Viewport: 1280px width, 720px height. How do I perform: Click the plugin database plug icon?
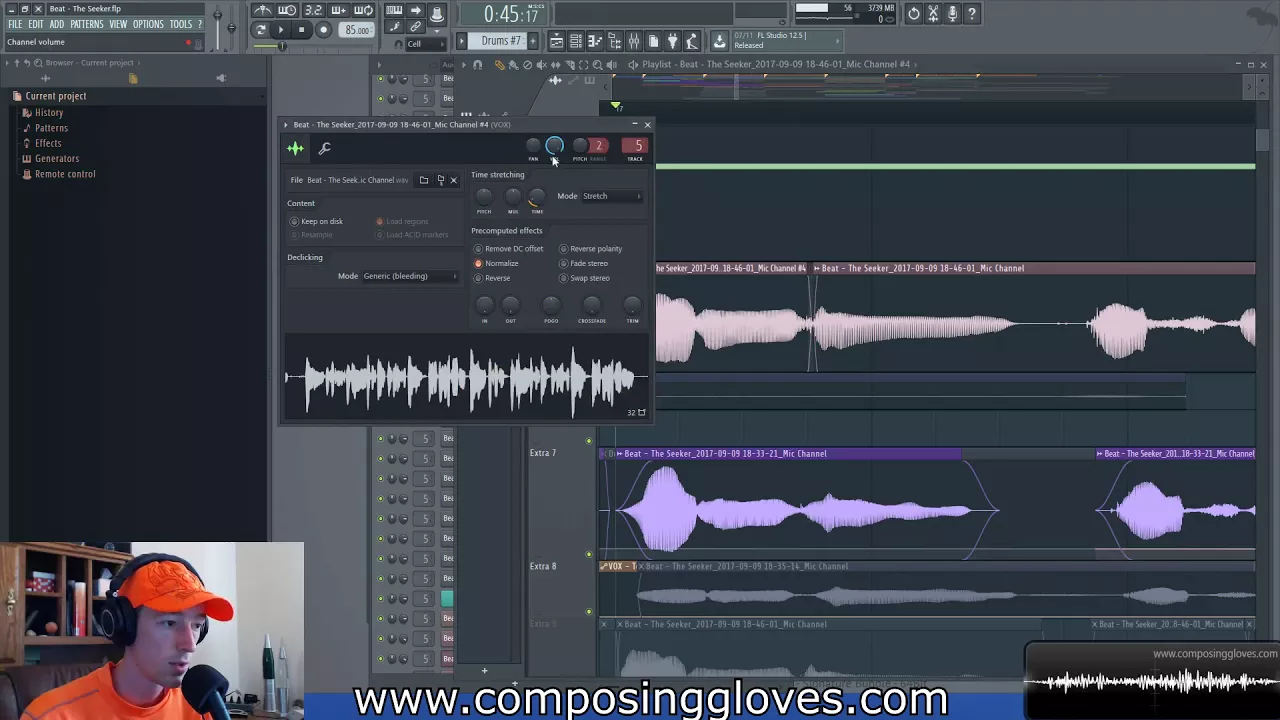(673, 41)
